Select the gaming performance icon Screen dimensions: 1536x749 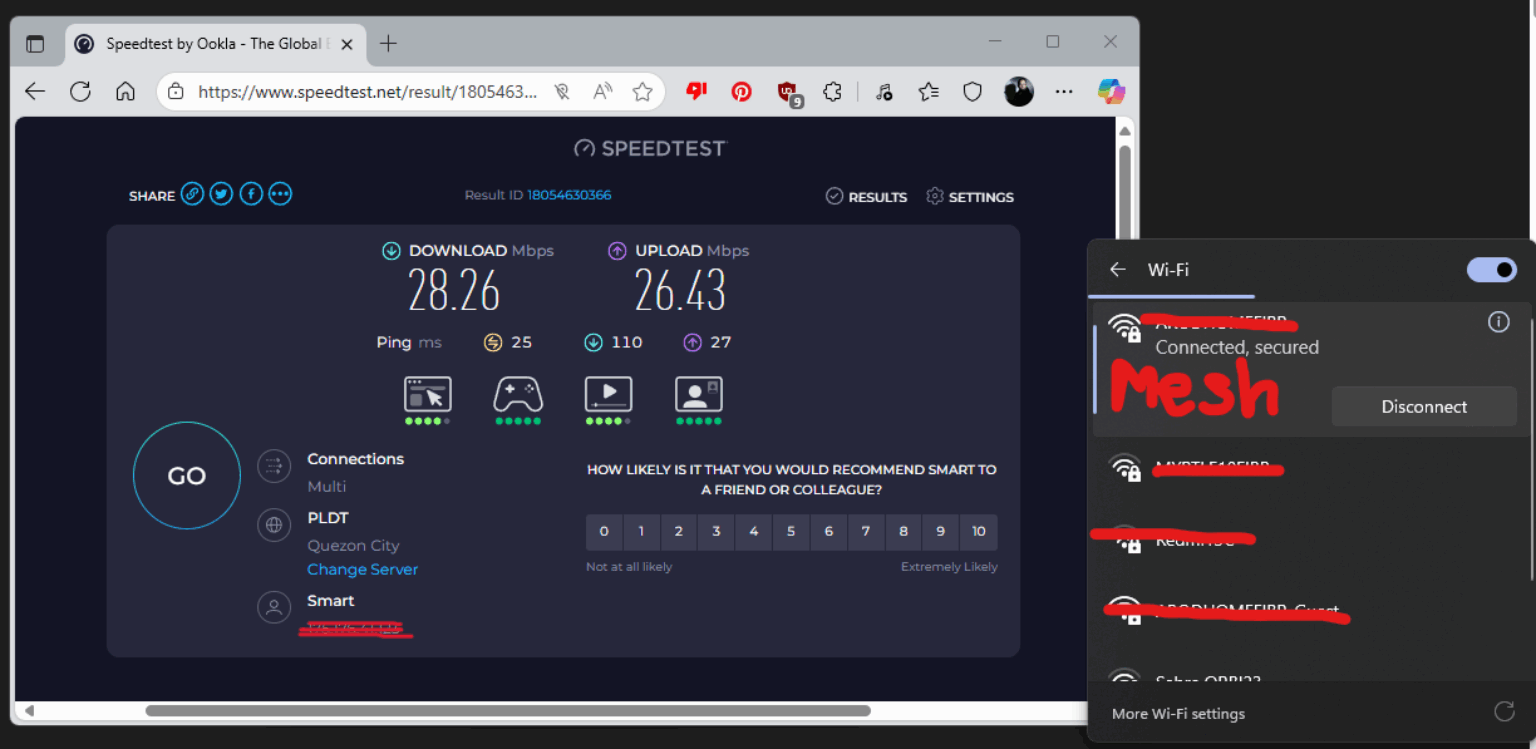(518, 394)
